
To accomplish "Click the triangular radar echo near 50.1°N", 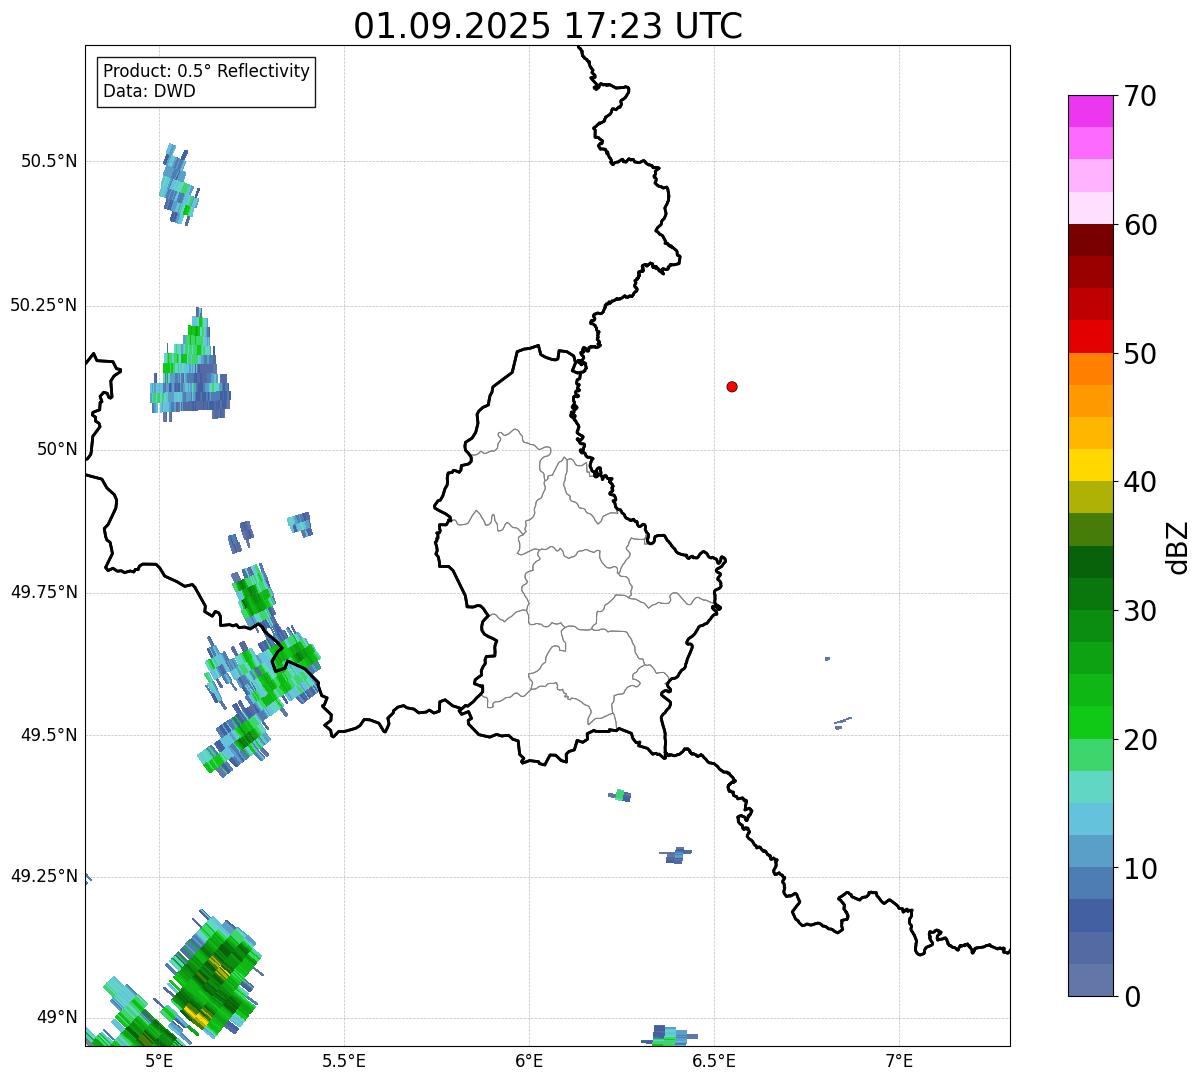I will [x=190, y=365].
